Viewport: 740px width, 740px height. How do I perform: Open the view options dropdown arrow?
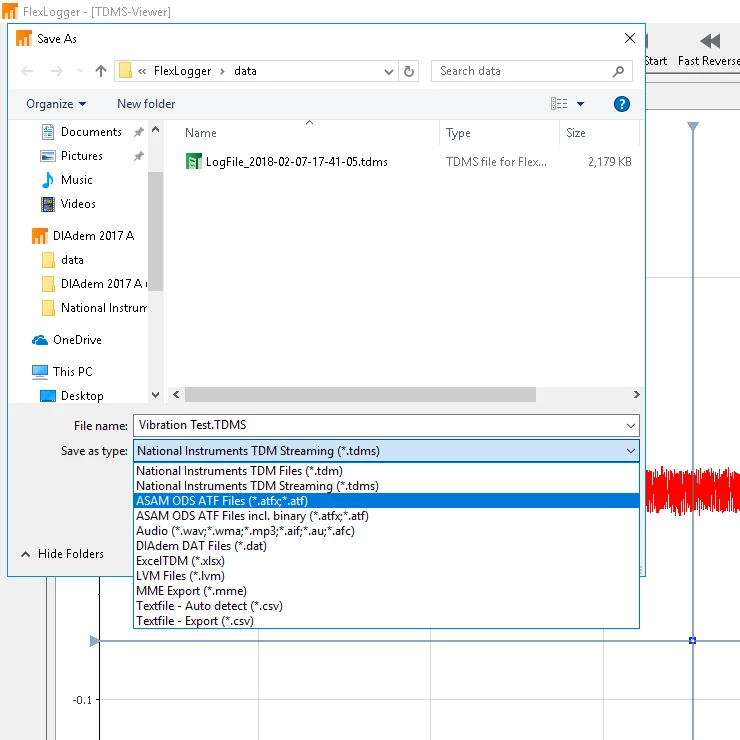581,104
